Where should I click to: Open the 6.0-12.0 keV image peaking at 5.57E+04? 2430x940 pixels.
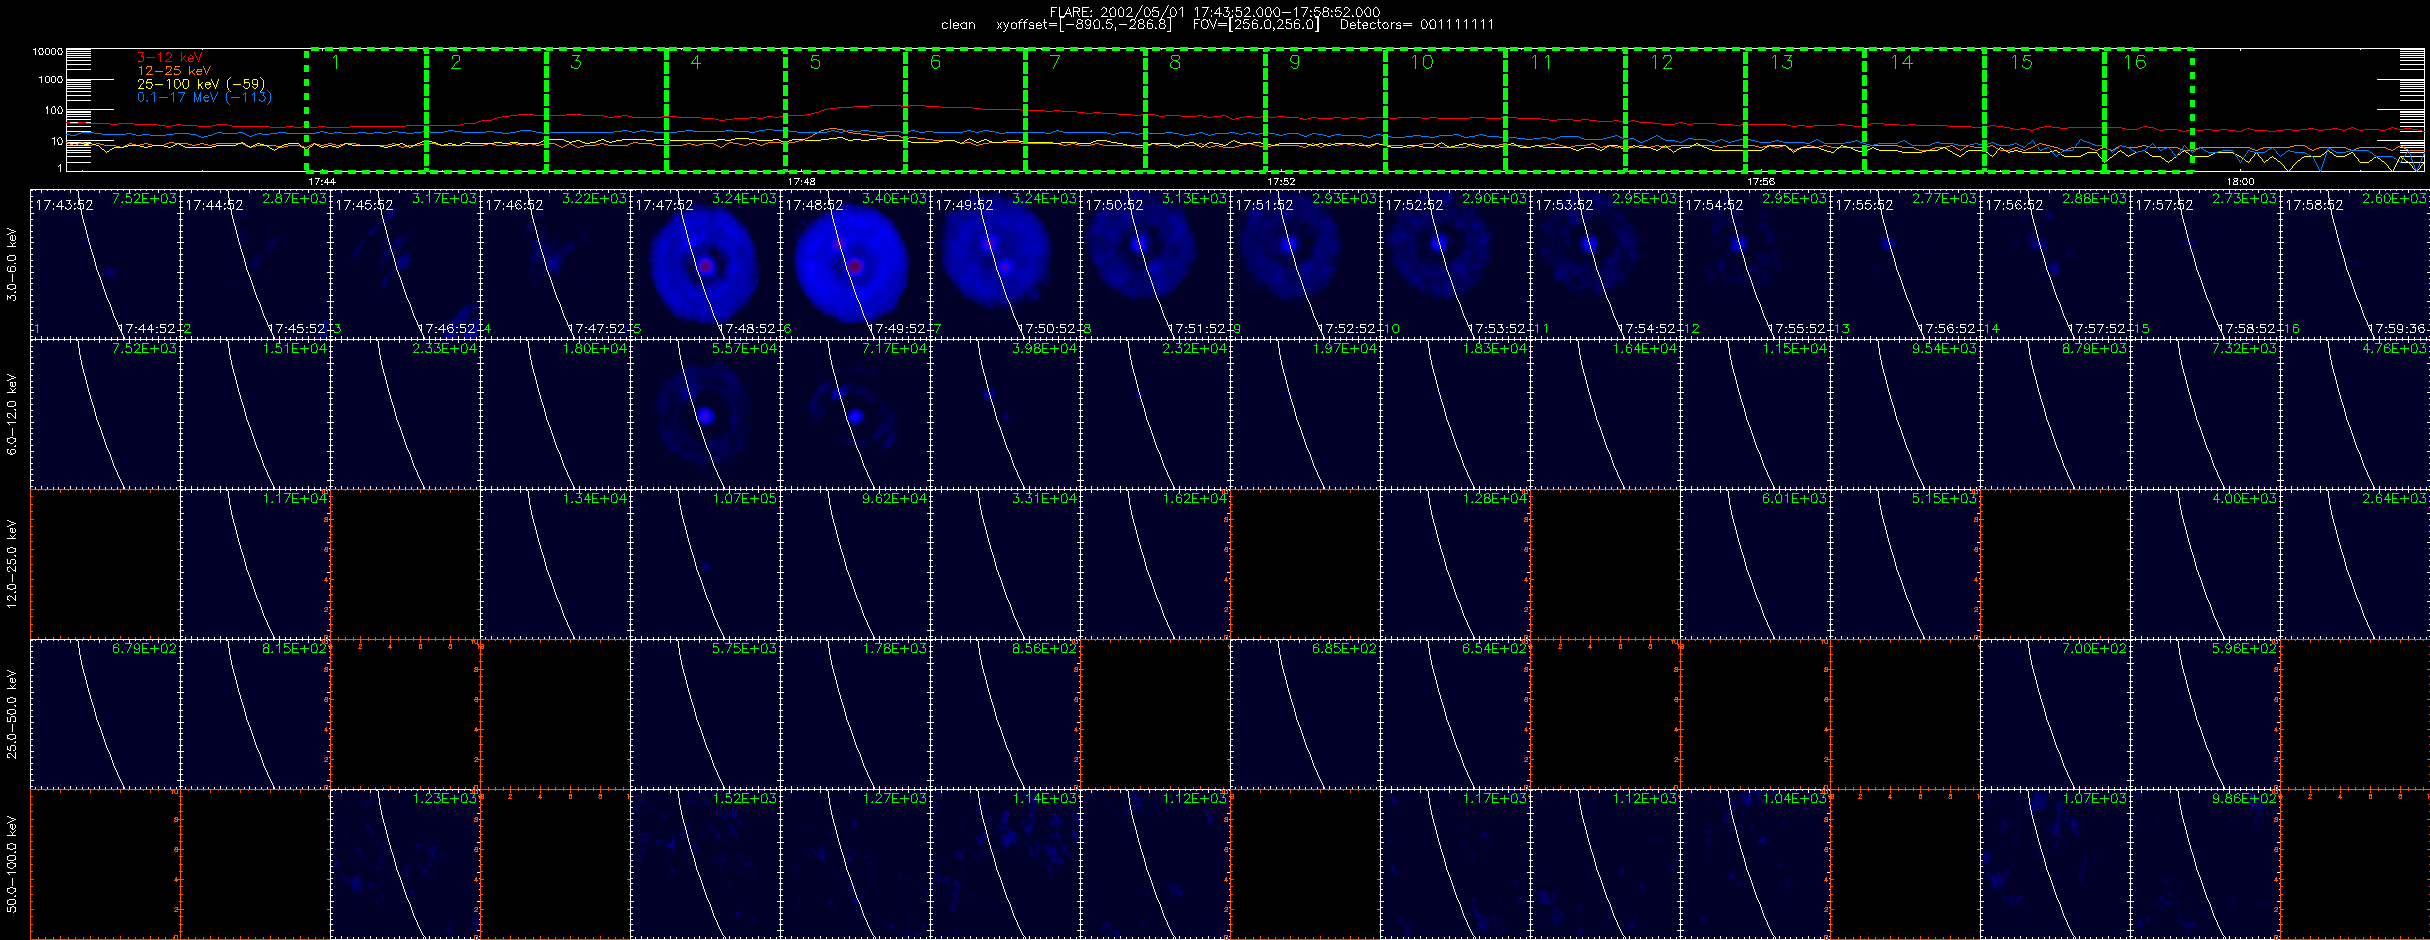[x=705, y=414]
